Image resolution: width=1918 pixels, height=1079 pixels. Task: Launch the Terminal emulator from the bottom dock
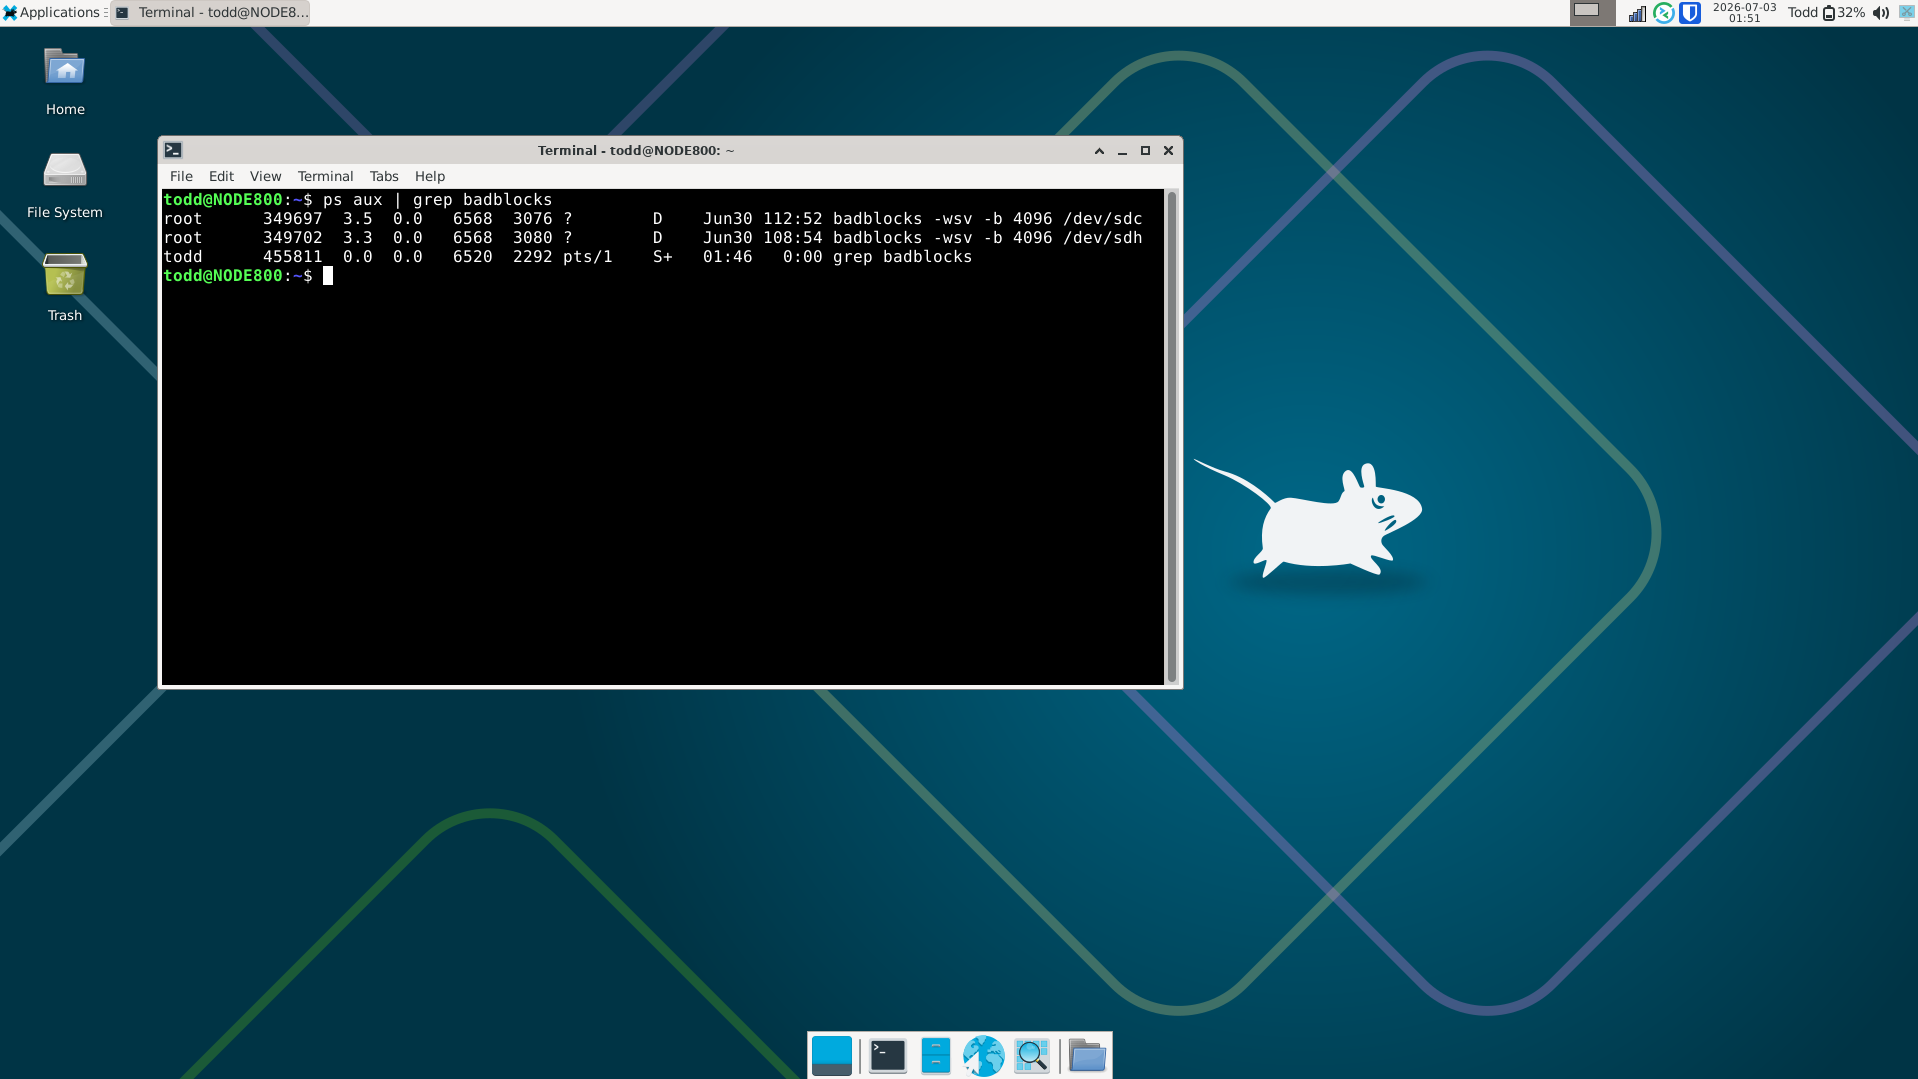pos(887,1055)
